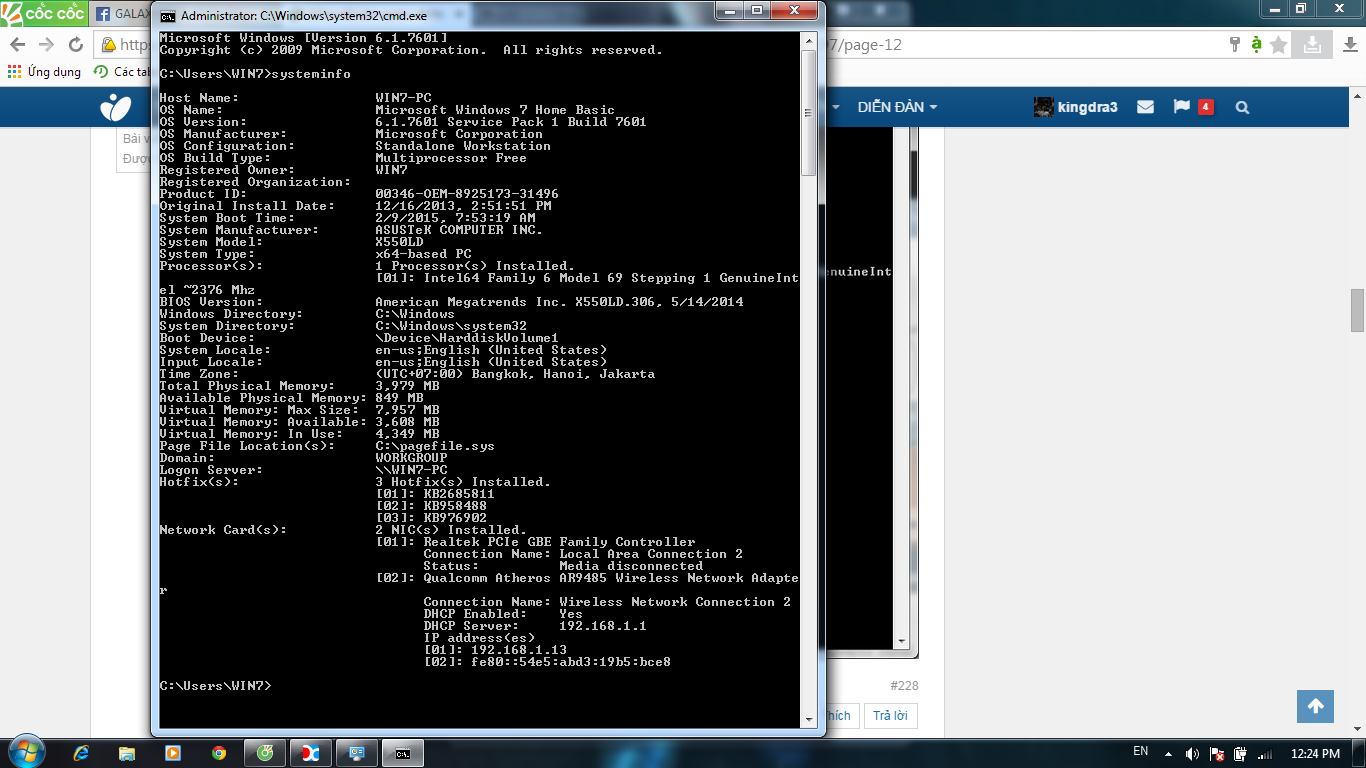Click the text 'WIN7-PC' host name value
Image resolution: width=1366 pixels, height=768 pixels.
[403, 98]
